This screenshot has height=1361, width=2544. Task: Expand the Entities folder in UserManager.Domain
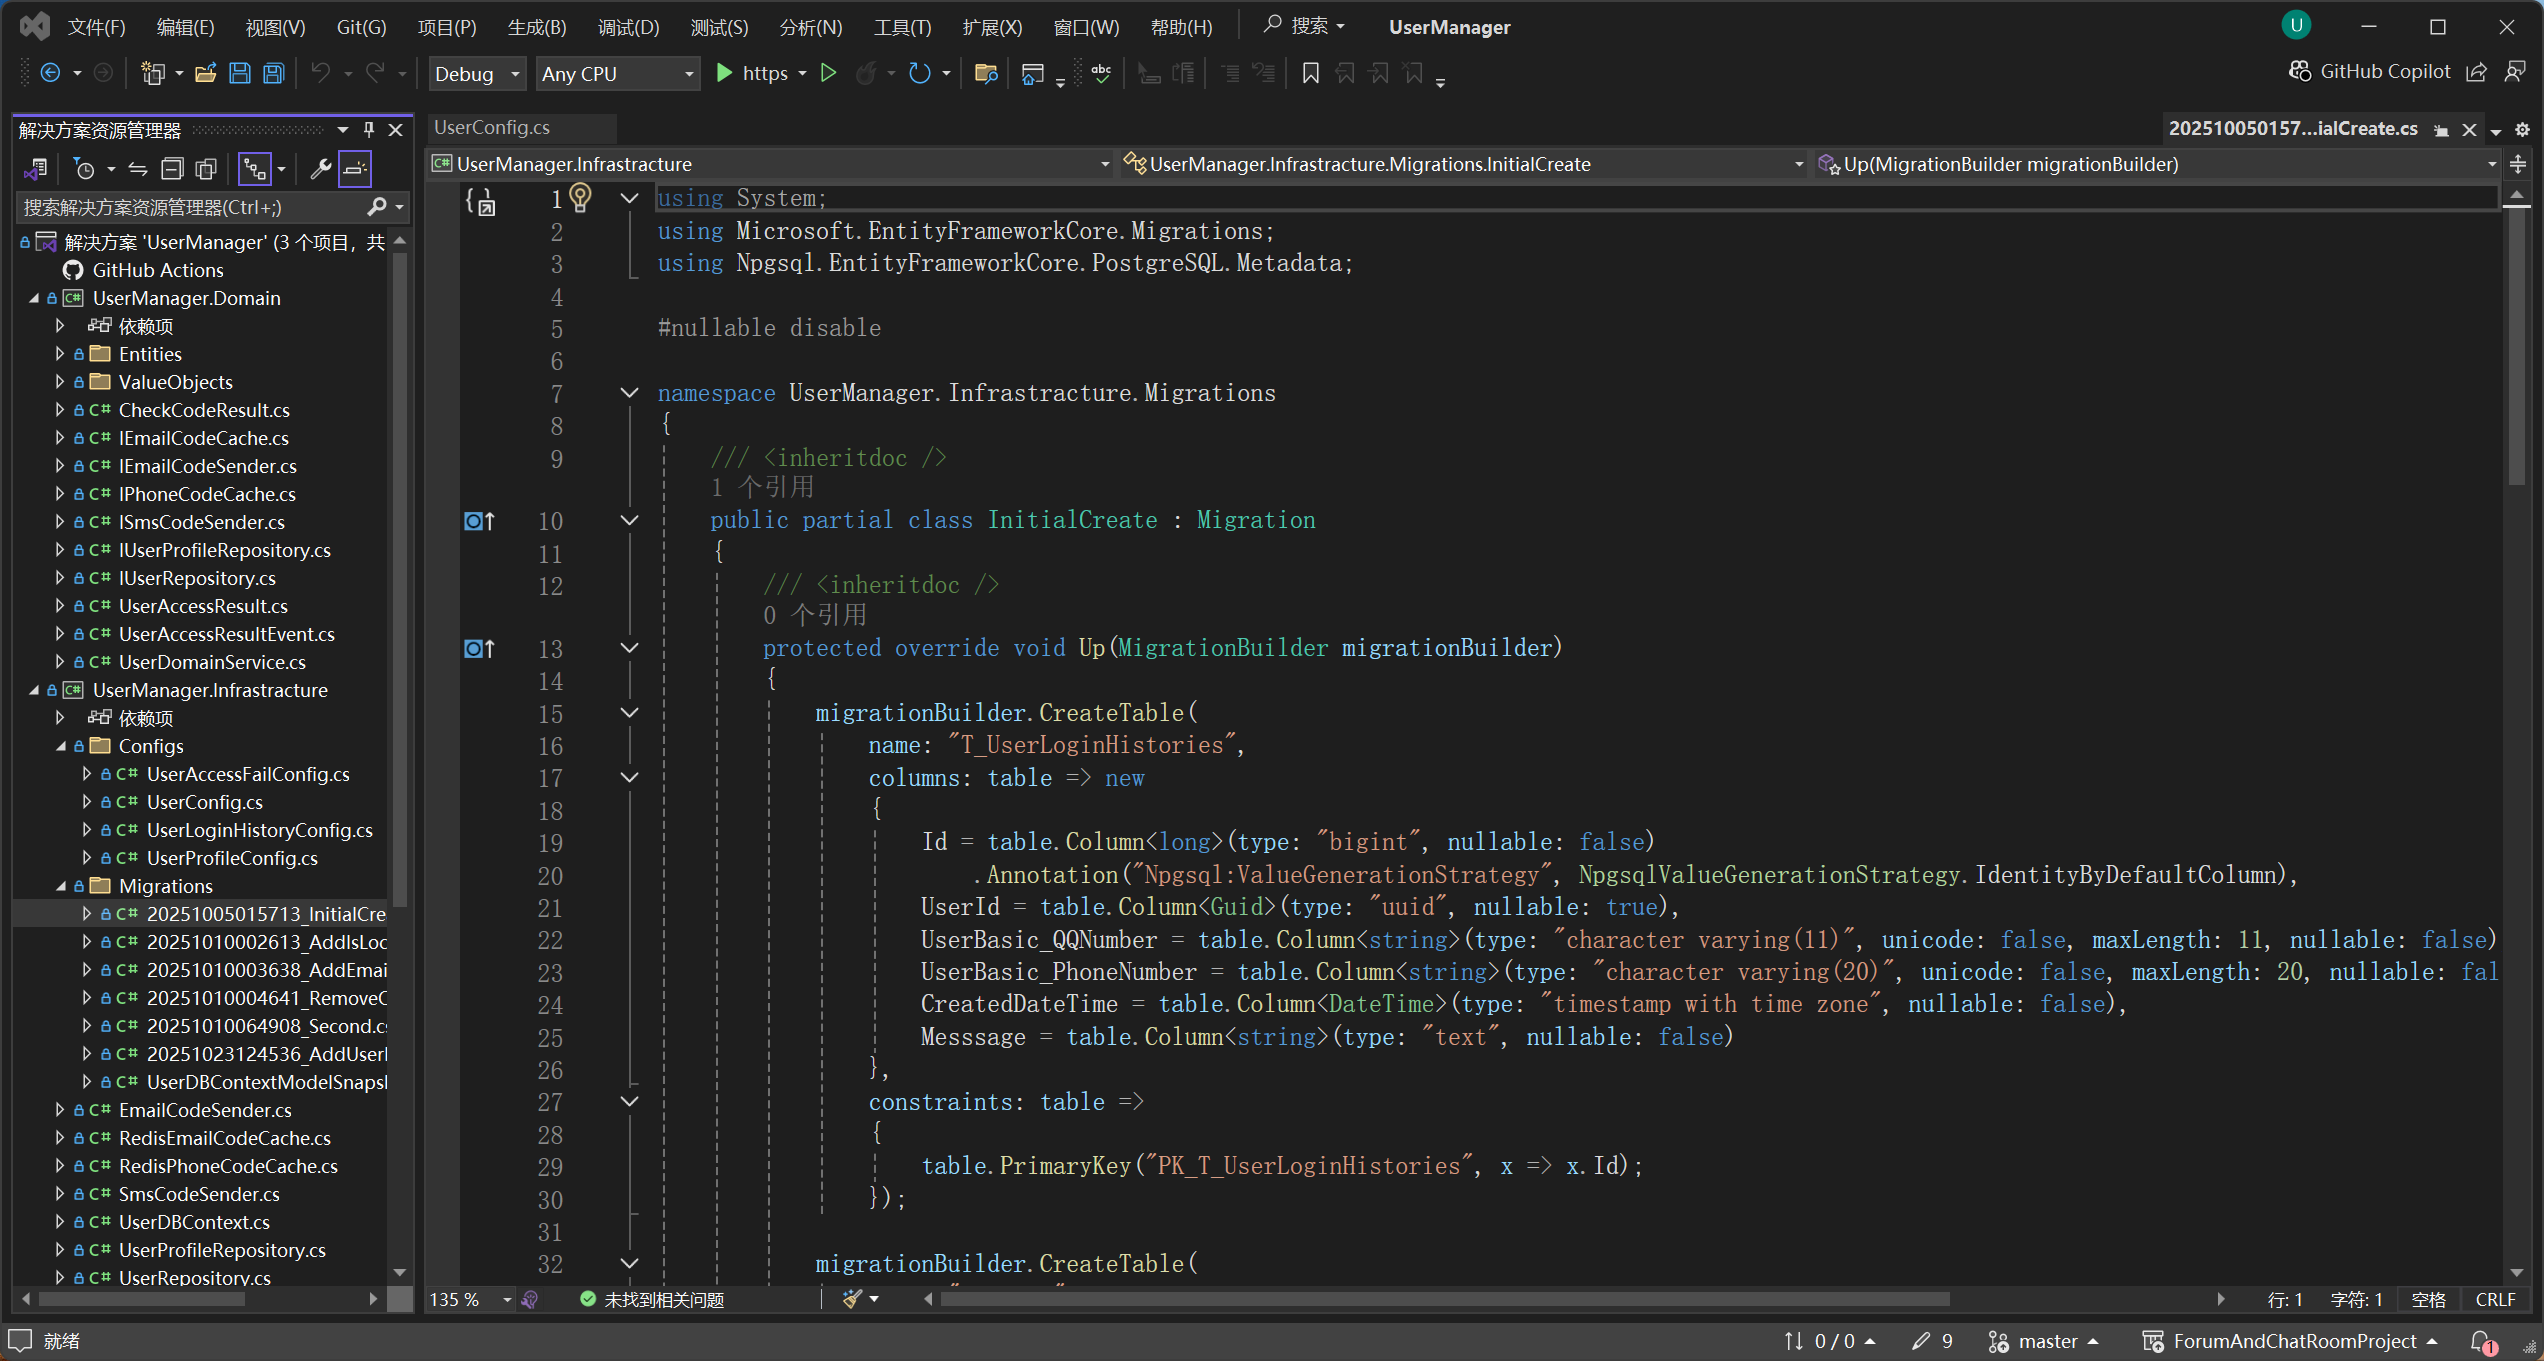(60, 354)
